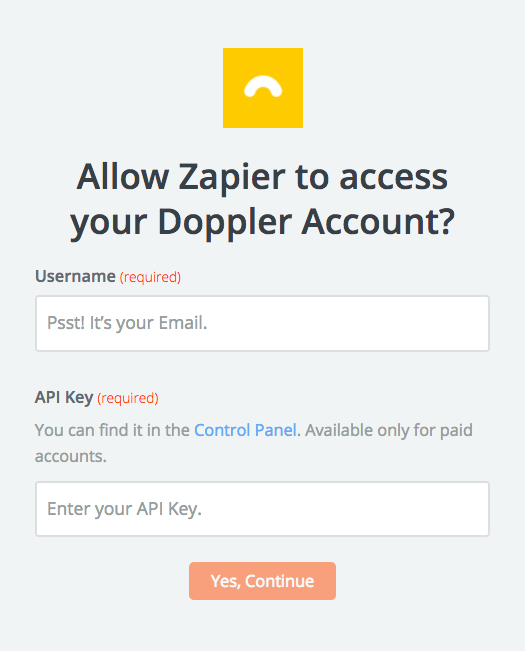Click the word 'Doppler' in the heading
This screenshot has height=651, width=525.
(225, 223)
